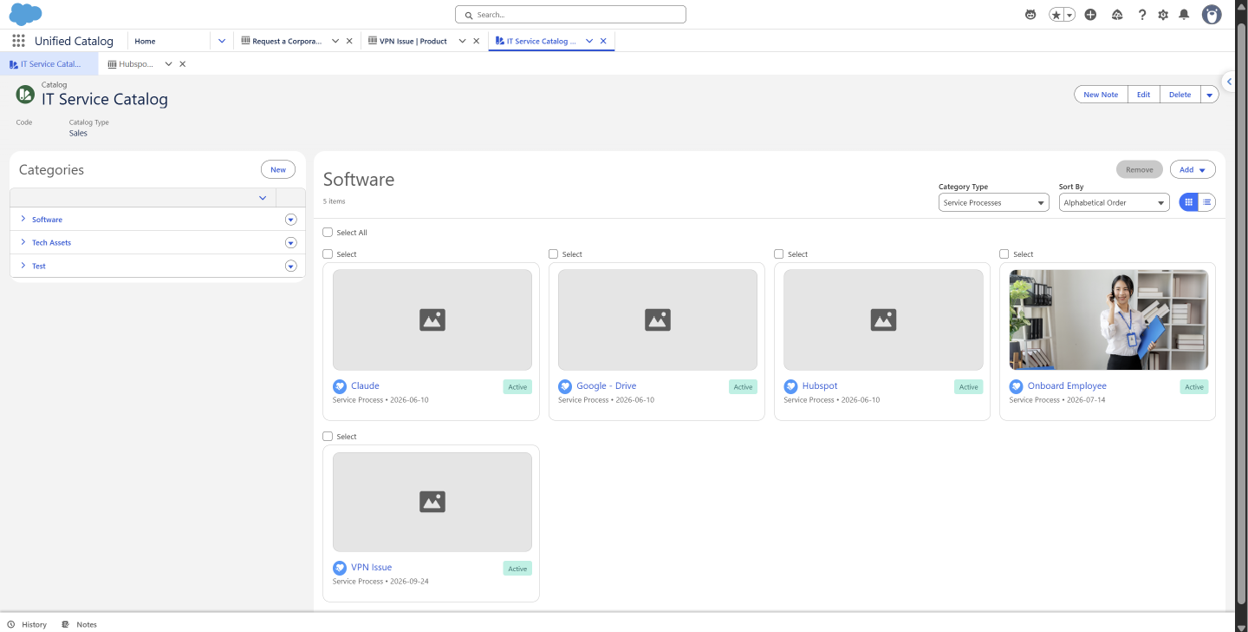Open the Help question mark icon
Image resolution: width=1248 pixels, height=632 pixels.
[x=1142, y=15]
